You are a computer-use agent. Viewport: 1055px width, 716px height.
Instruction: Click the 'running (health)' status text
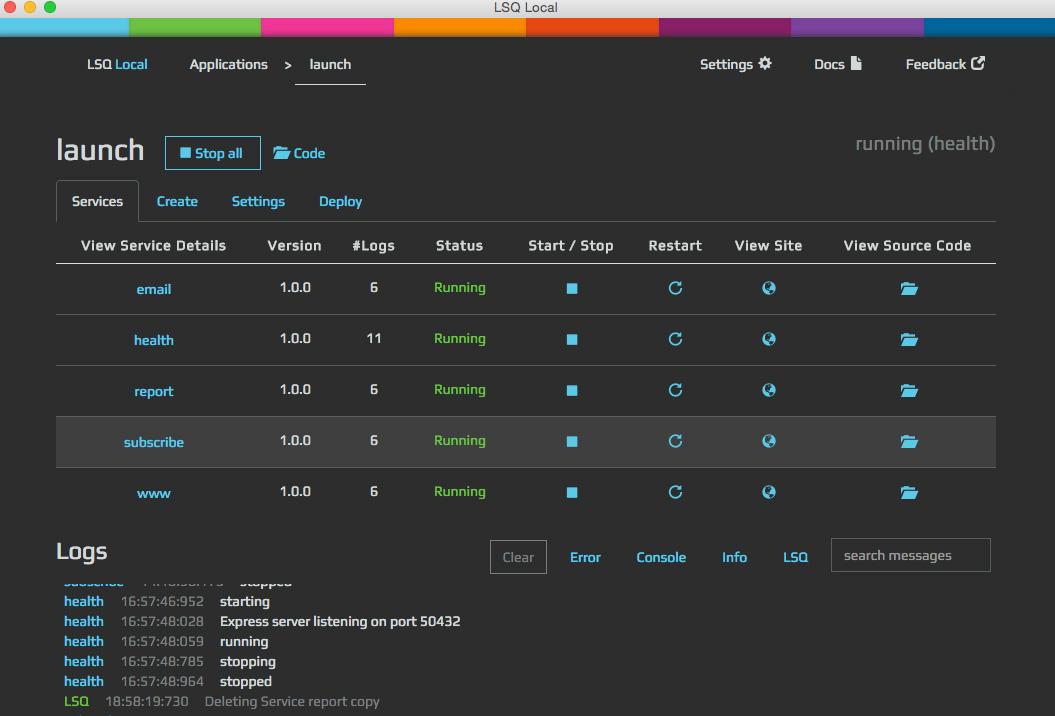pyautogui.click(x=925, y=144)
